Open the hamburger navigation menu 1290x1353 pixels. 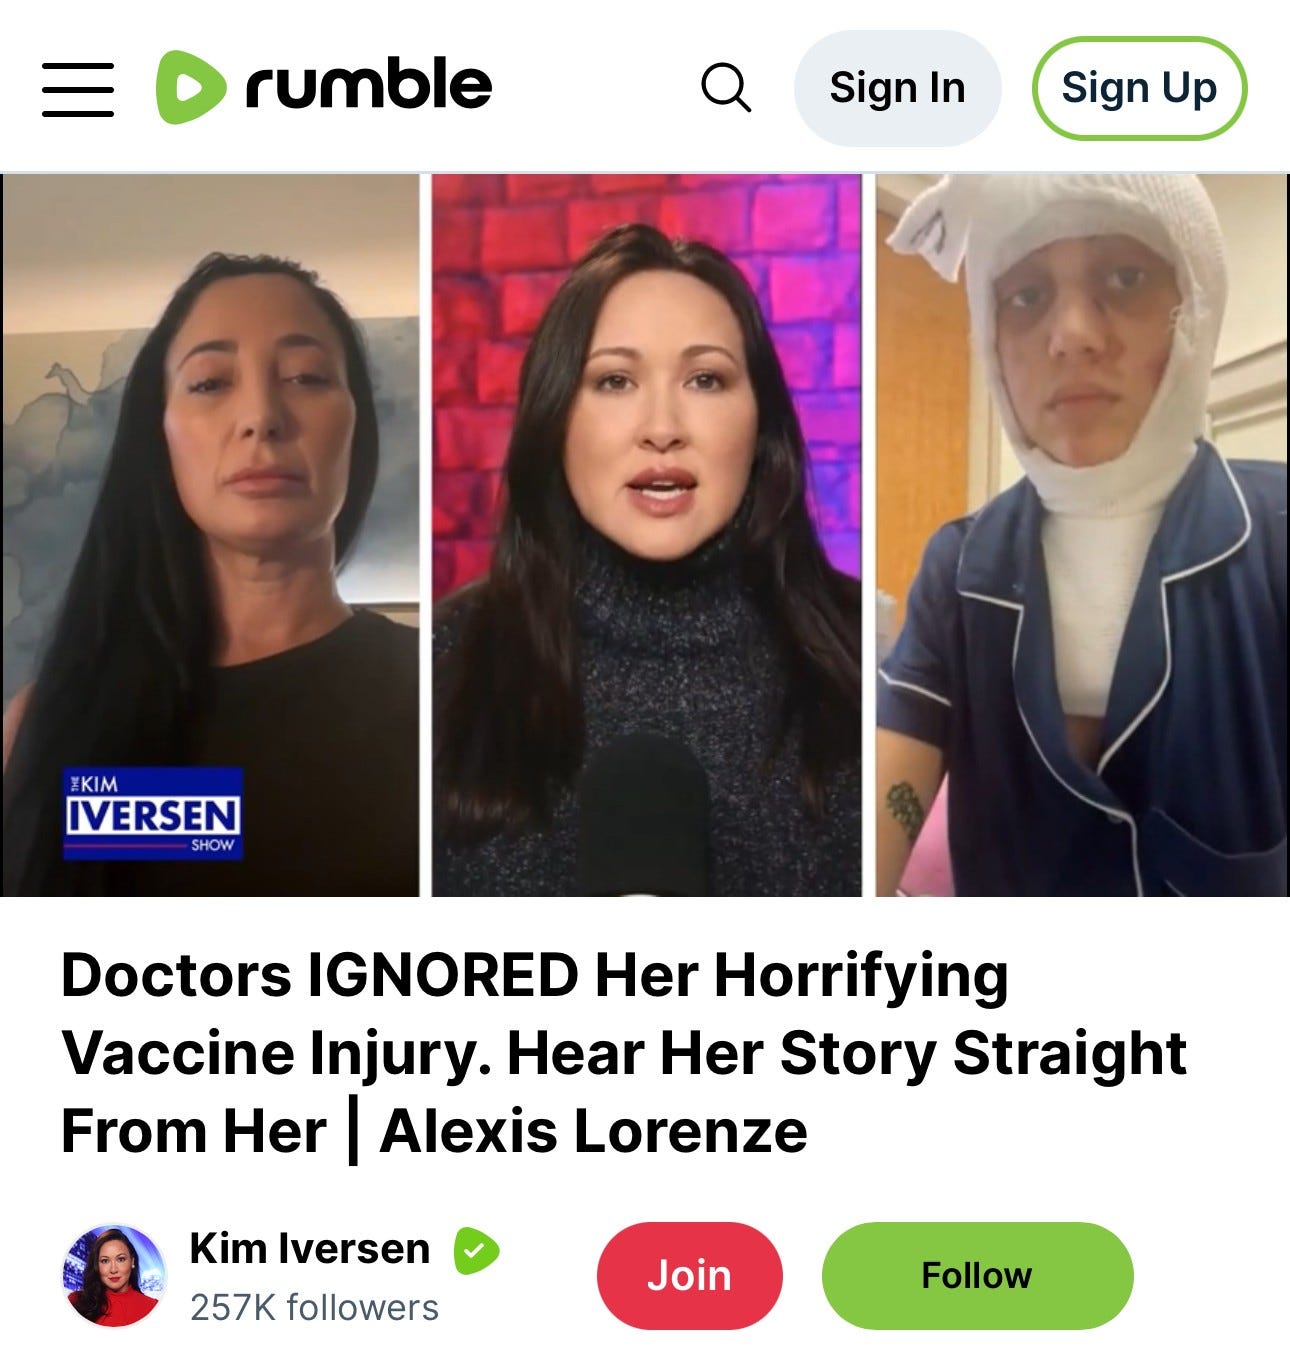[78, 89]
